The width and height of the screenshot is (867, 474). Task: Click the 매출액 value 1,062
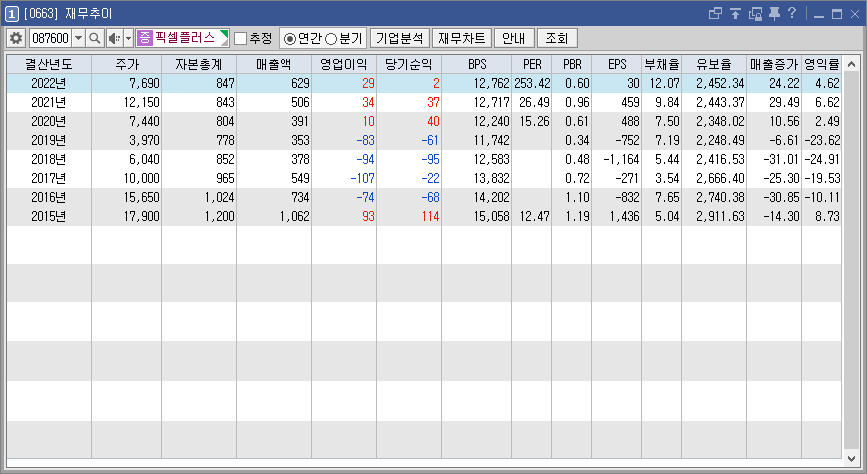tap(294, 216)
